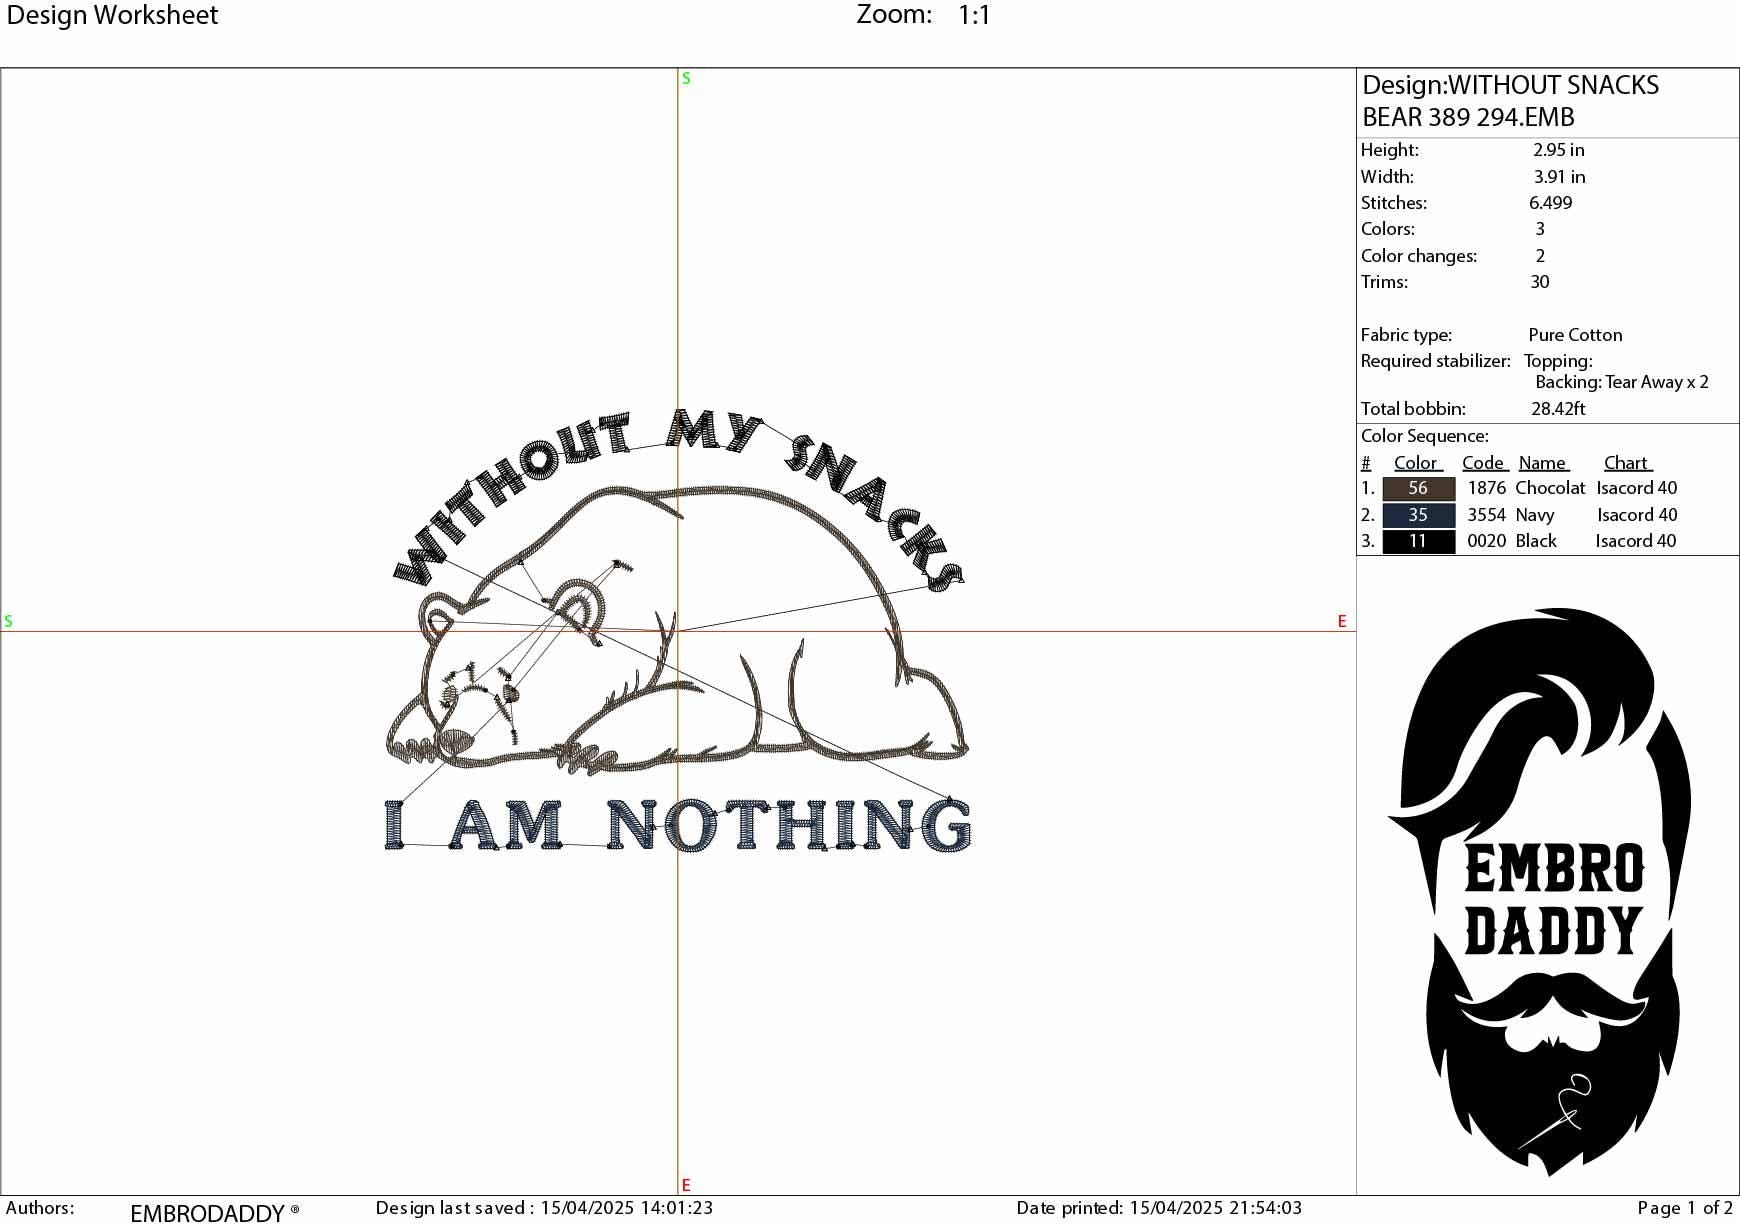The image size is (1740, 1228).
Task: Click the red 'E' marker at bottom
Action: click(686, 1185)
